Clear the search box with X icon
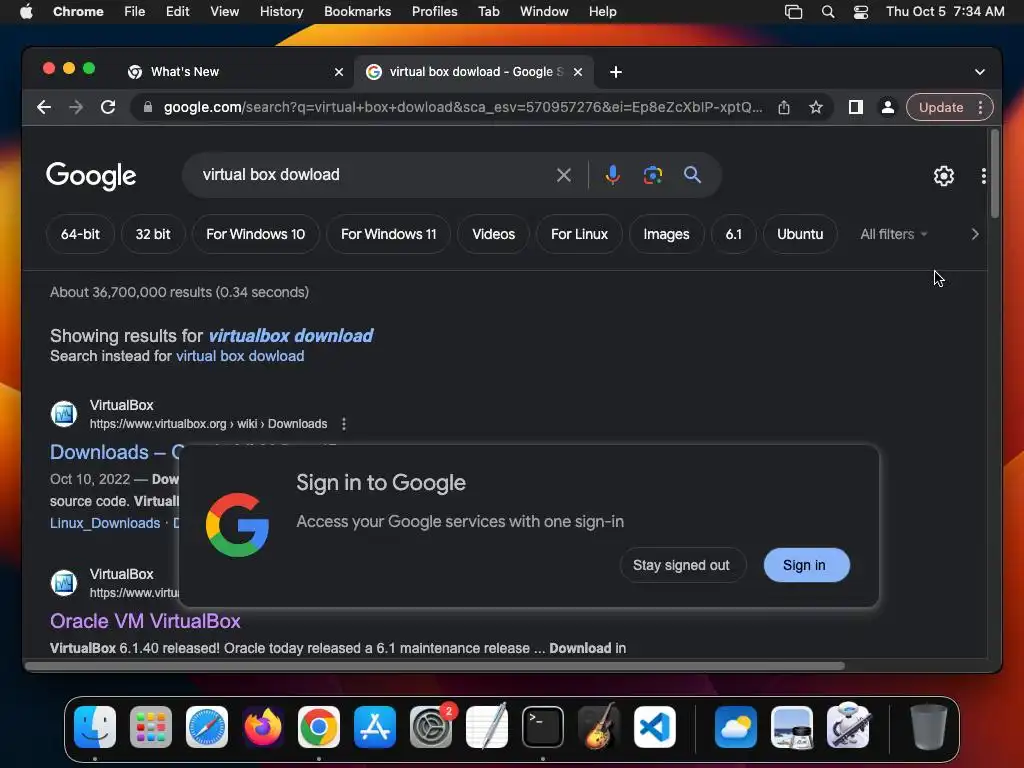 [564, 175]
